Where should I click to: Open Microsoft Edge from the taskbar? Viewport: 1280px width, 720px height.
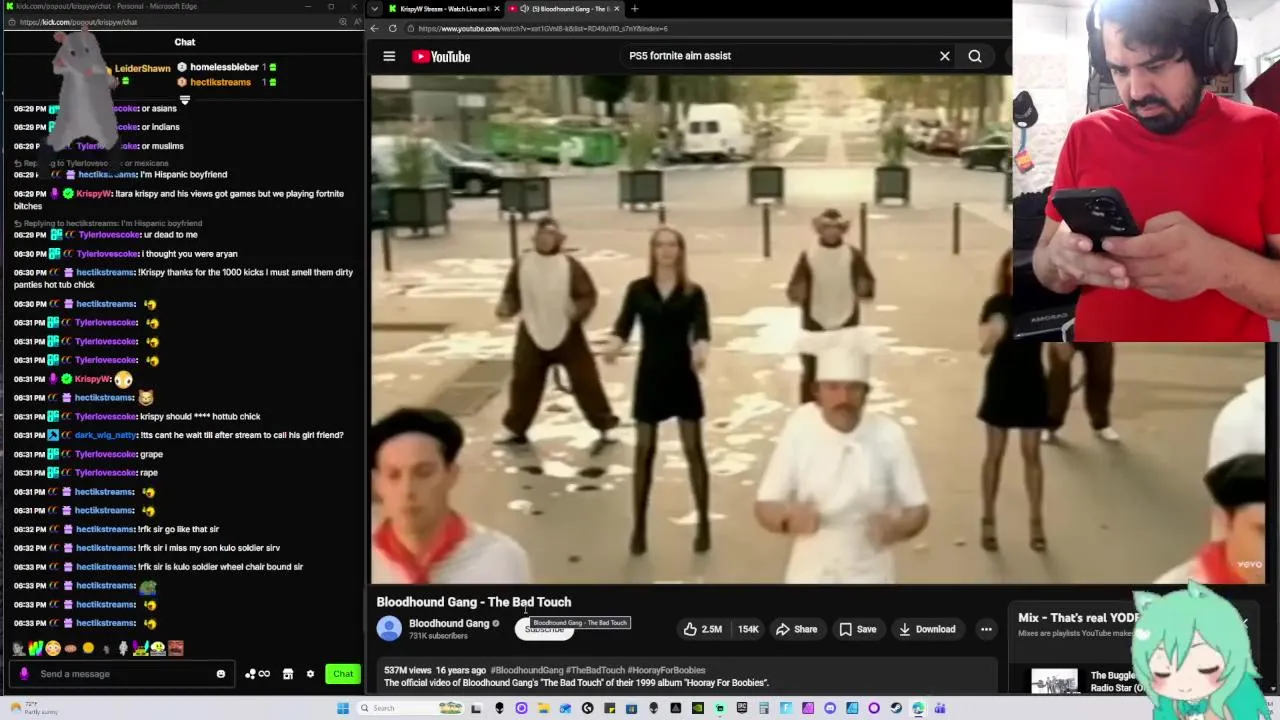[x=918, y=708]
